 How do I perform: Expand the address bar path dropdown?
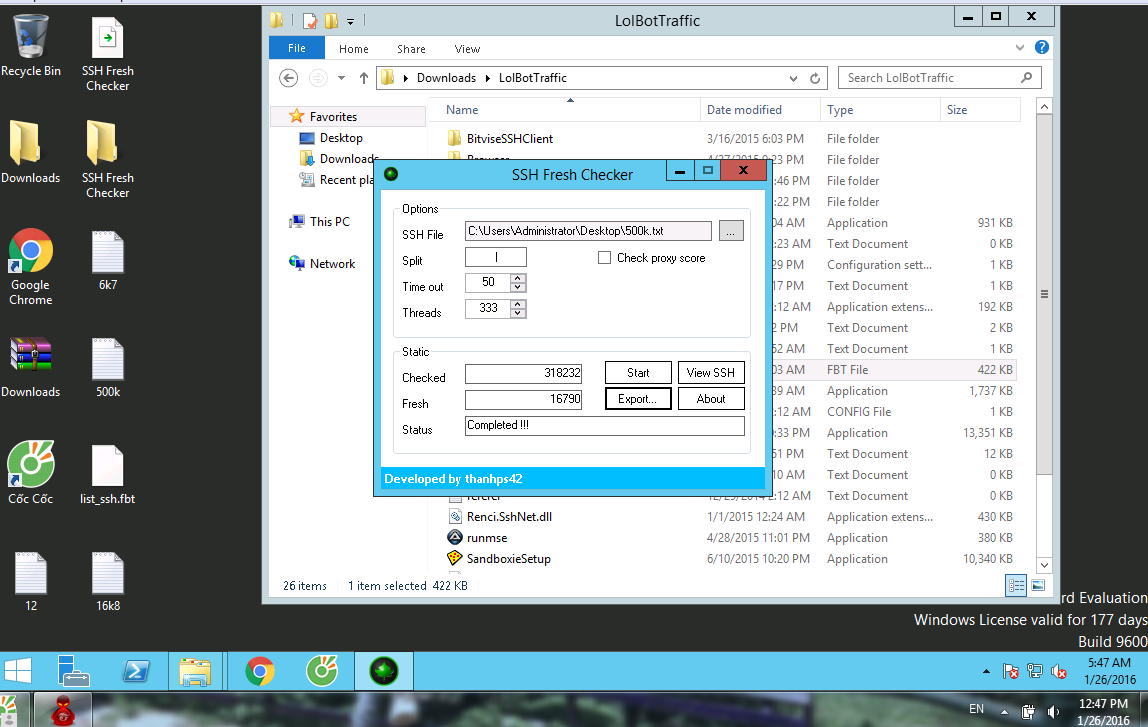point(793,78)
